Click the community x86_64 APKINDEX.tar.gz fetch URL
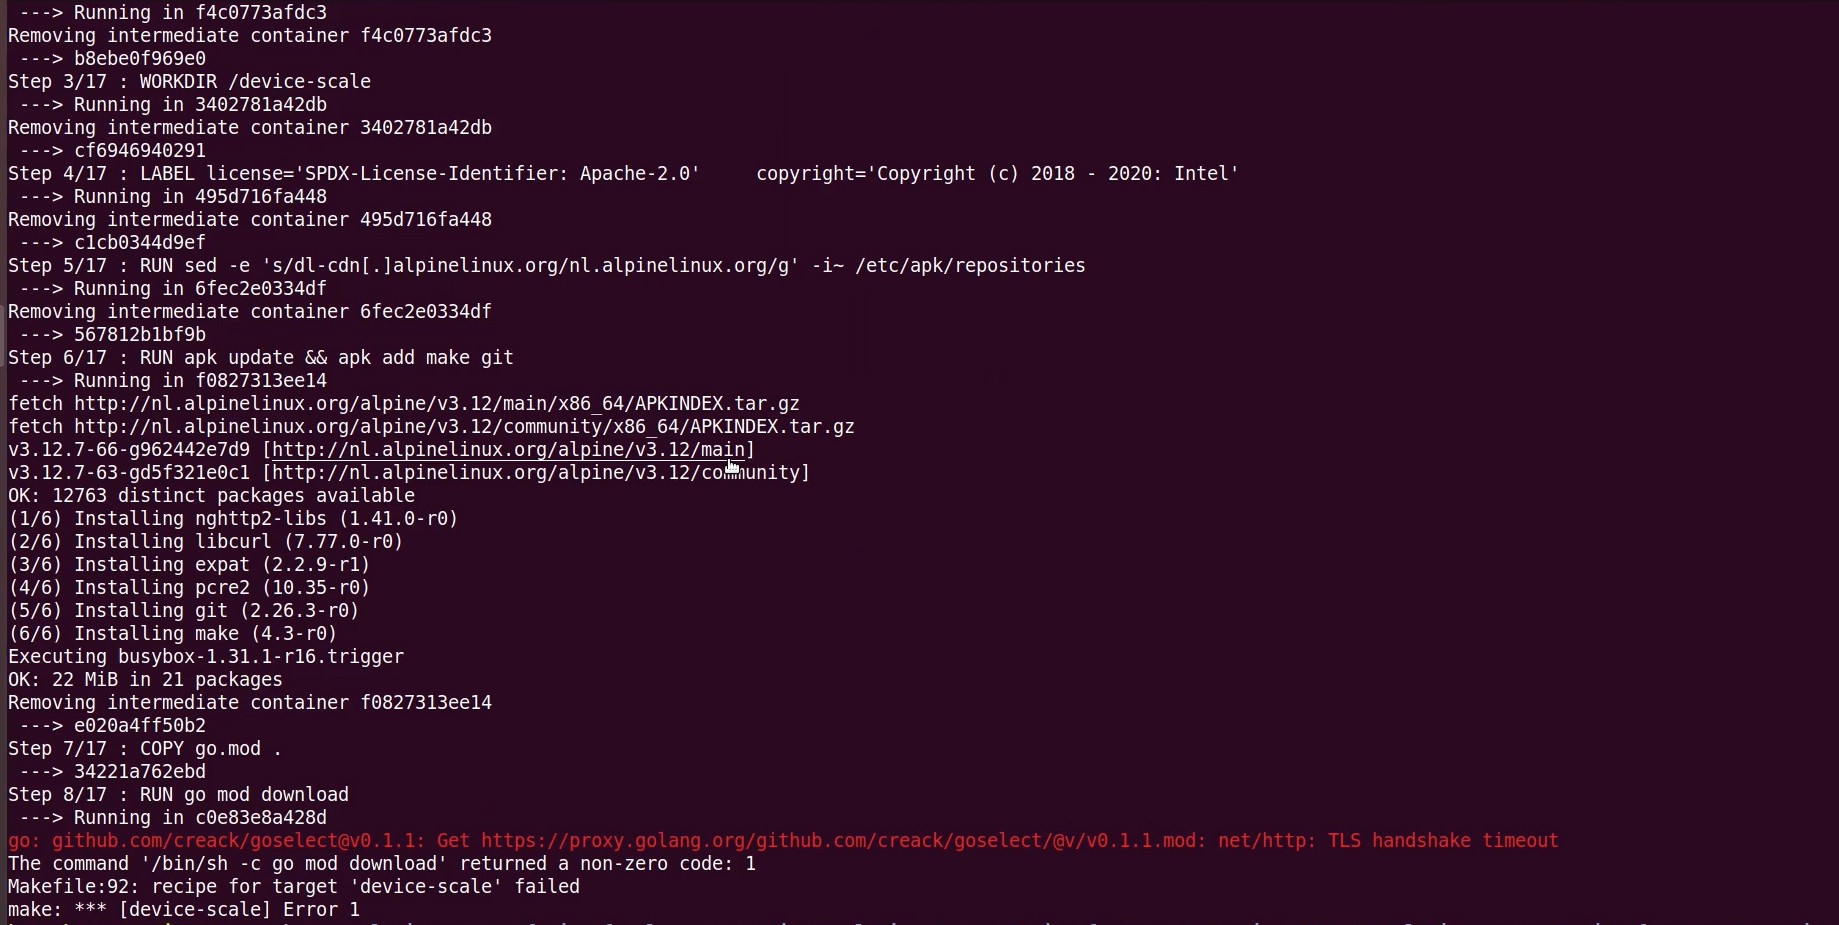 464,427
